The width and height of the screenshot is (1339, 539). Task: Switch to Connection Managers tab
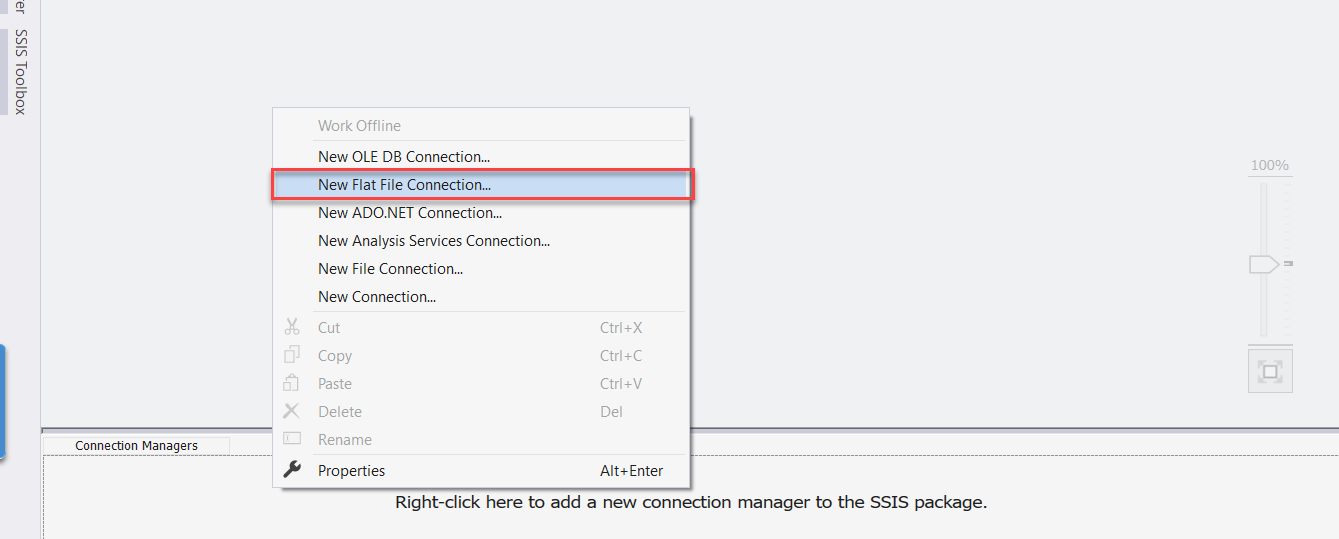point(136,446)
